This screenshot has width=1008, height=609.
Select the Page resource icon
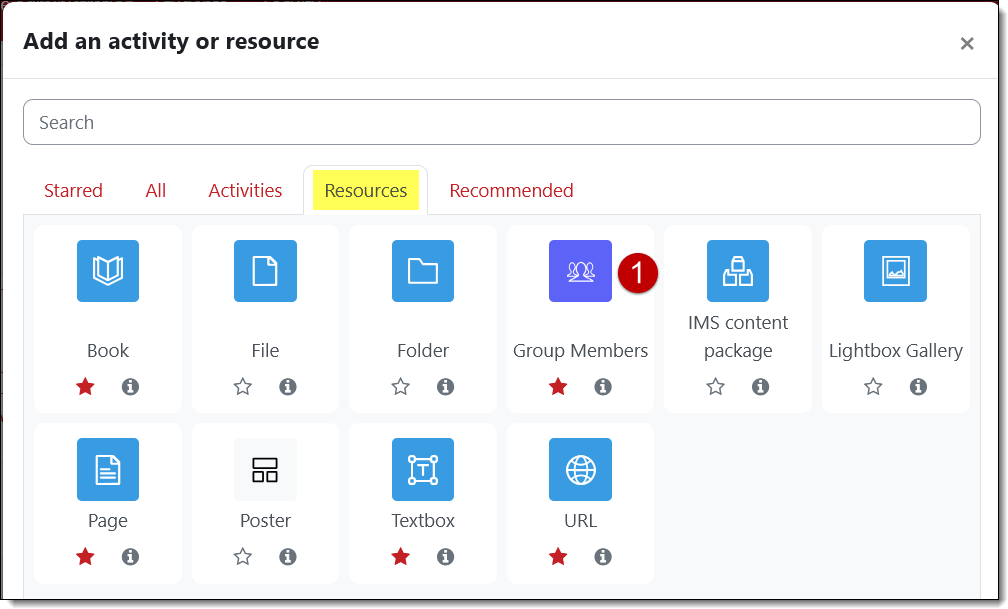click(x=108, y=469)
